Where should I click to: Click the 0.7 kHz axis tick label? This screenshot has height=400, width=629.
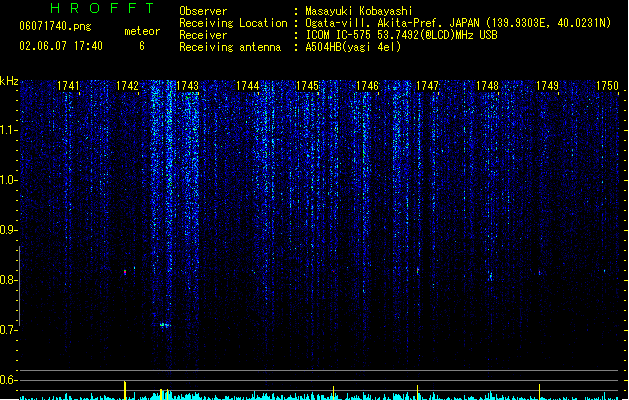(8, 330)
